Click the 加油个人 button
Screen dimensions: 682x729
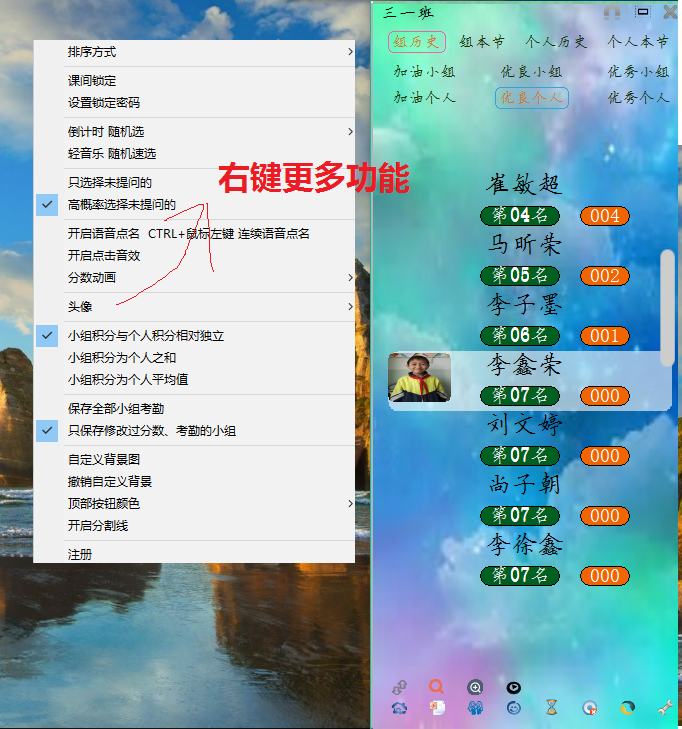424,98
